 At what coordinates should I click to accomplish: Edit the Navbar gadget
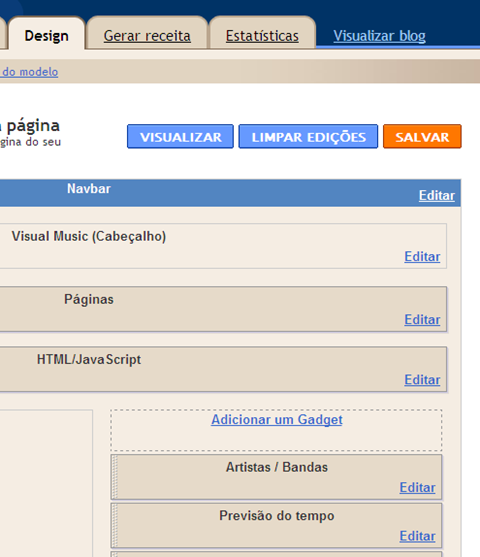[437, 195]
